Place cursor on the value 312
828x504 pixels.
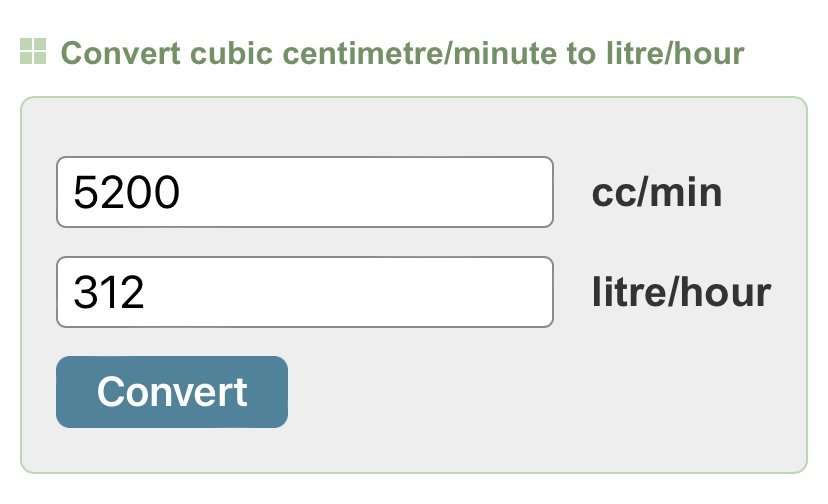109,292
